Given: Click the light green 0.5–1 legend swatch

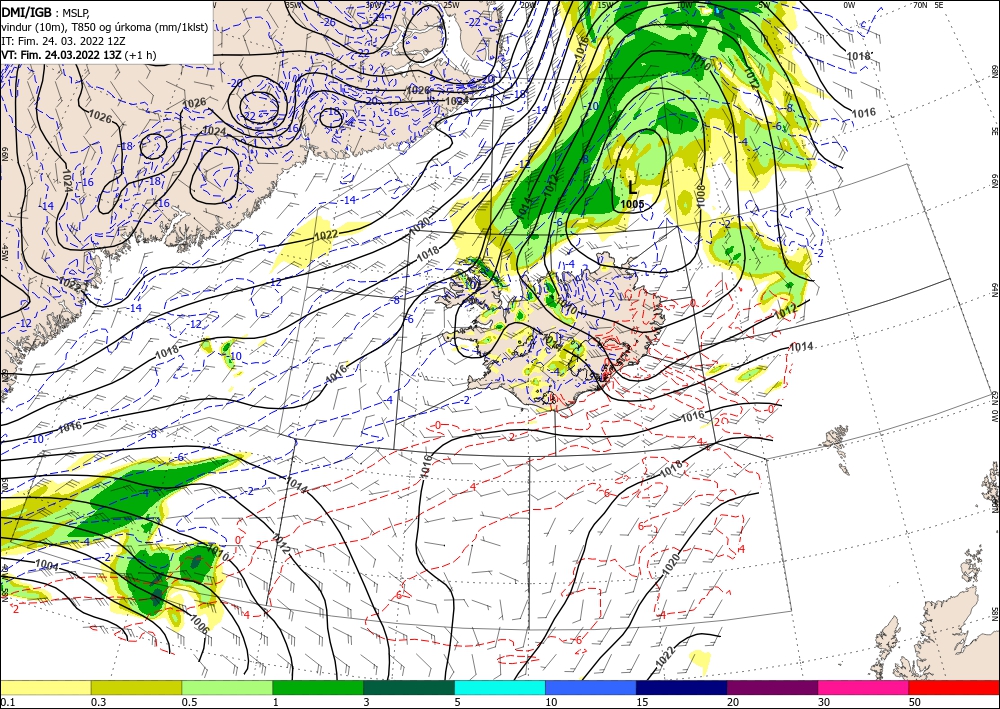Looking at the screenshot, I should [227, 687].
